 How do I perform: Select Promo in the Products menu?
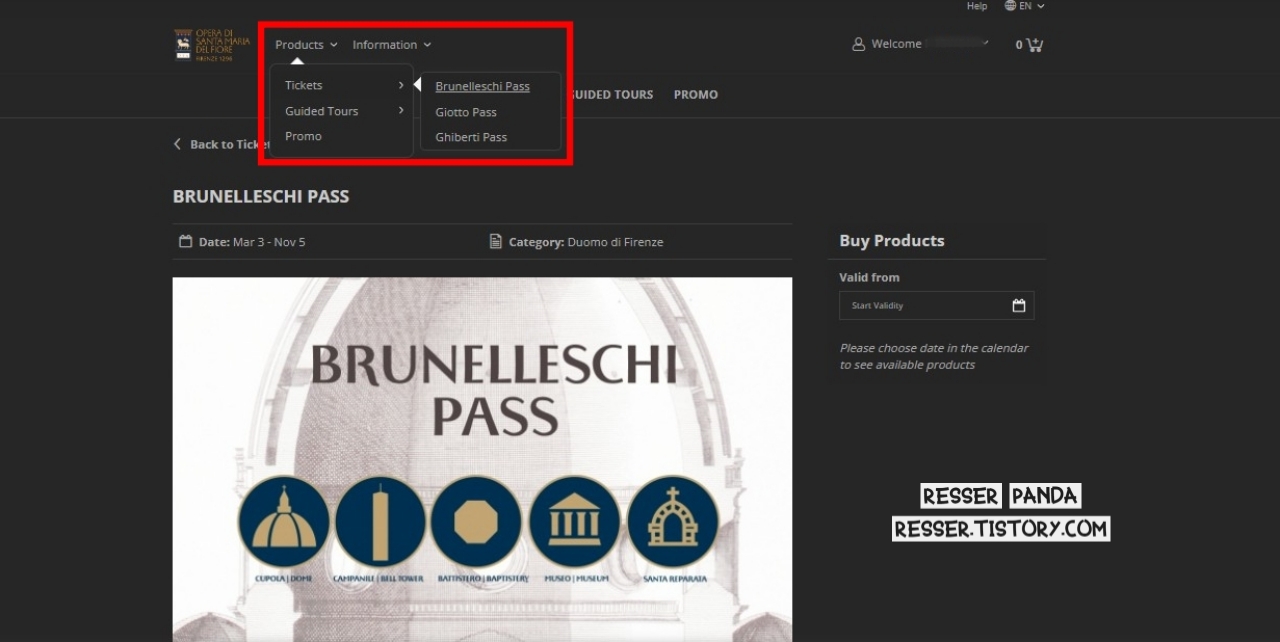click(303, 136)
